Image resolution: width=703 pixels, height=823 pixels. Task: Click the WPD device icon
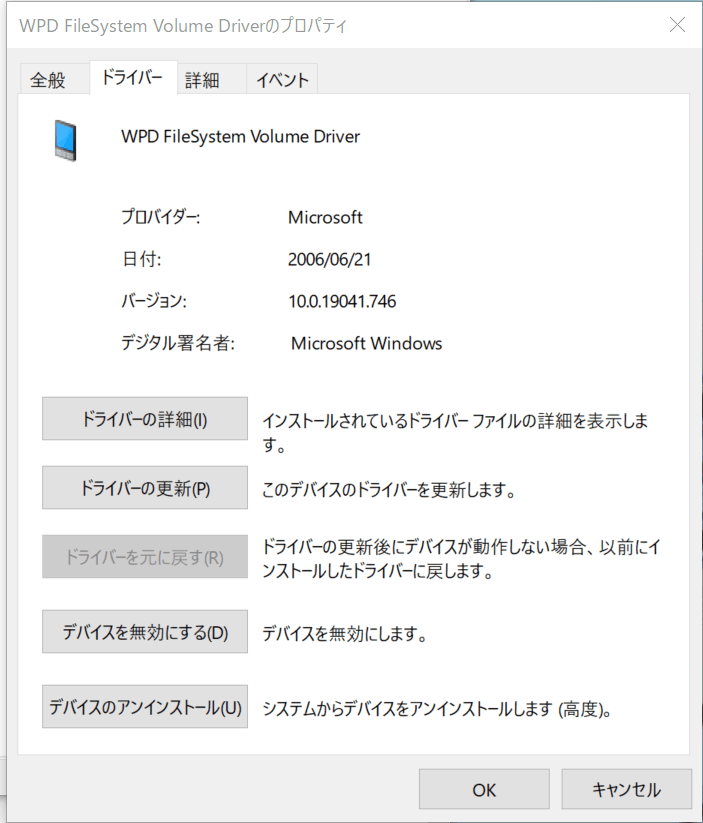66,140
